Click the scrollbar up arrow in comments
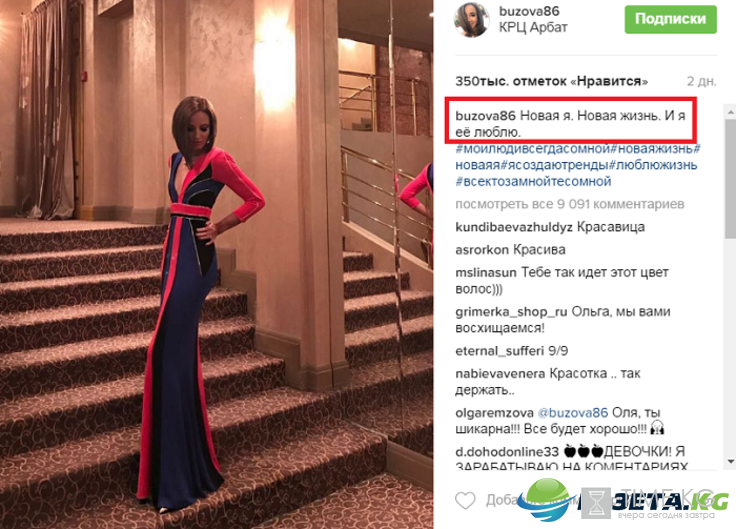This screenshot has width=736, height=529. pos(731,113)
